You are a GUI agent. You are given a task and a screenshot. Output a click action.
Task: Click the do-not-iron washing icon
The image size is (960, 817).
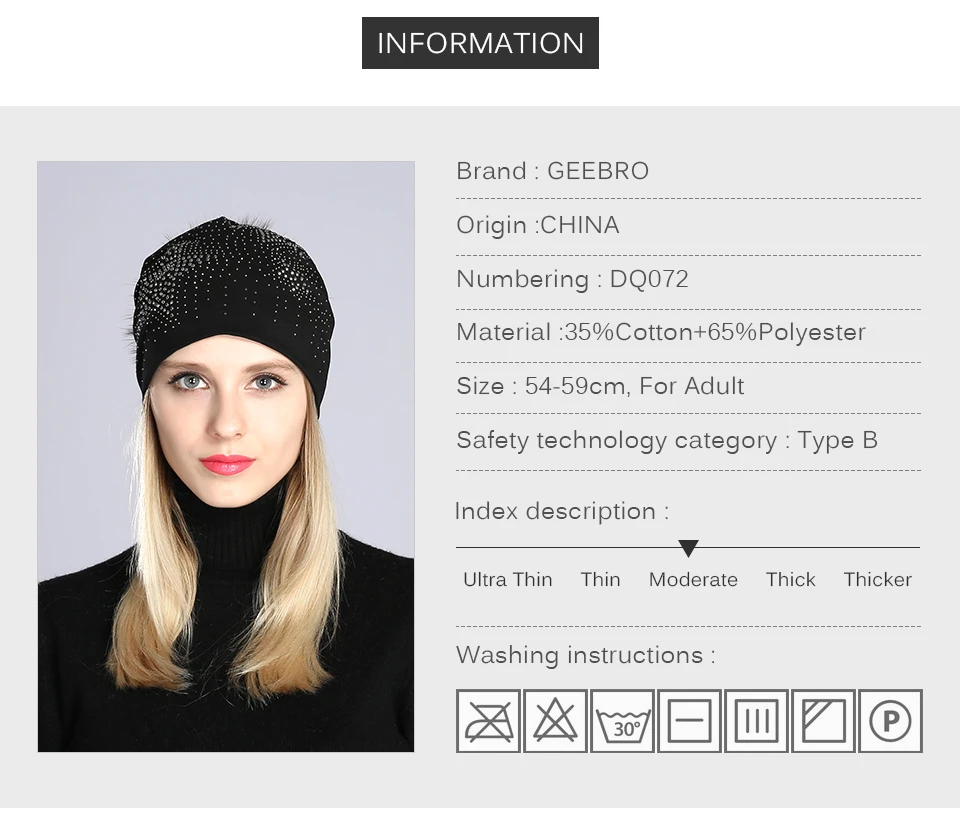pyautogui.click(x=488, y=721)
